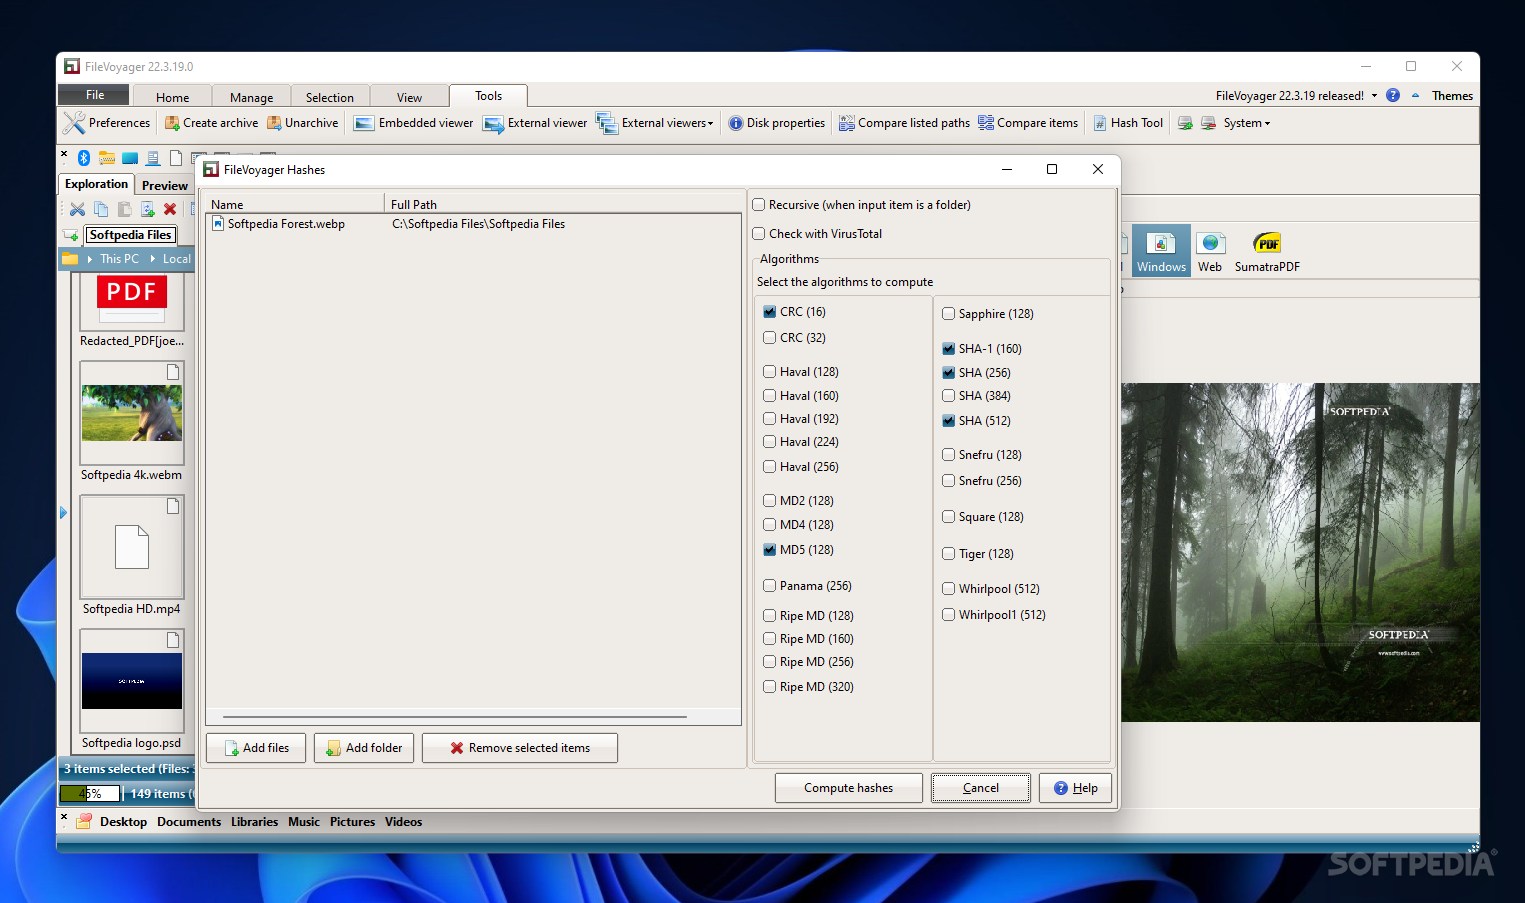The image size is (1525, 903).
Task: Switch to the Selection ribbon tab
Action: pos(330,97)
